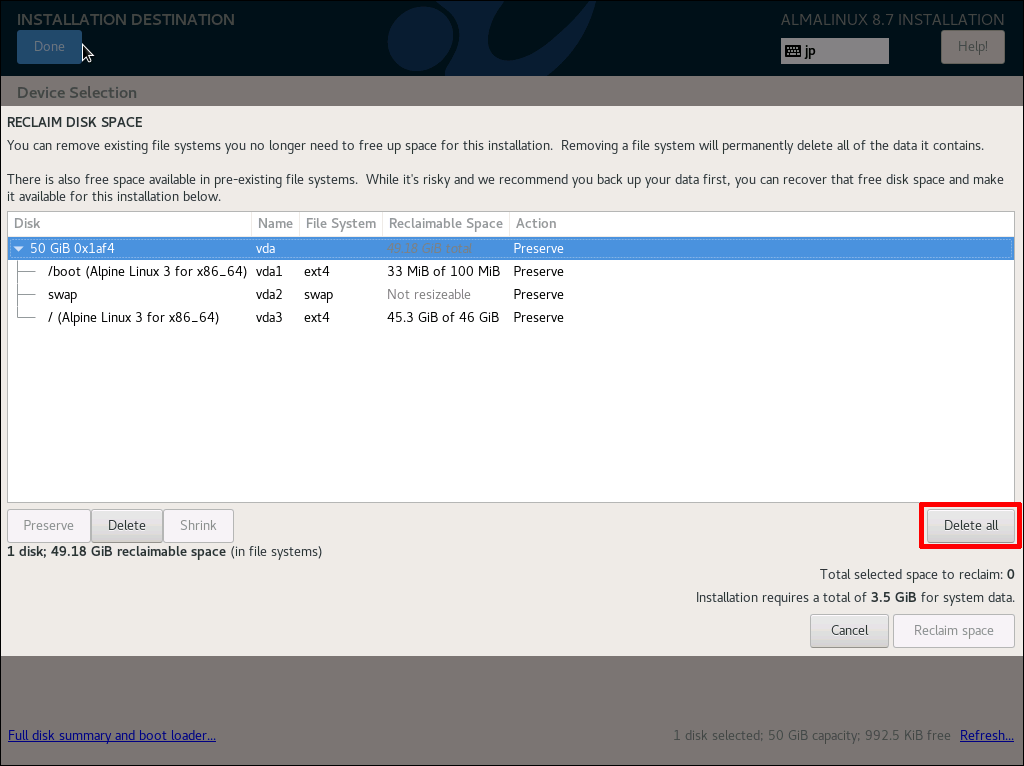1024x766 pixels.
Task: Click the Done button
Action: pos(49,47)
